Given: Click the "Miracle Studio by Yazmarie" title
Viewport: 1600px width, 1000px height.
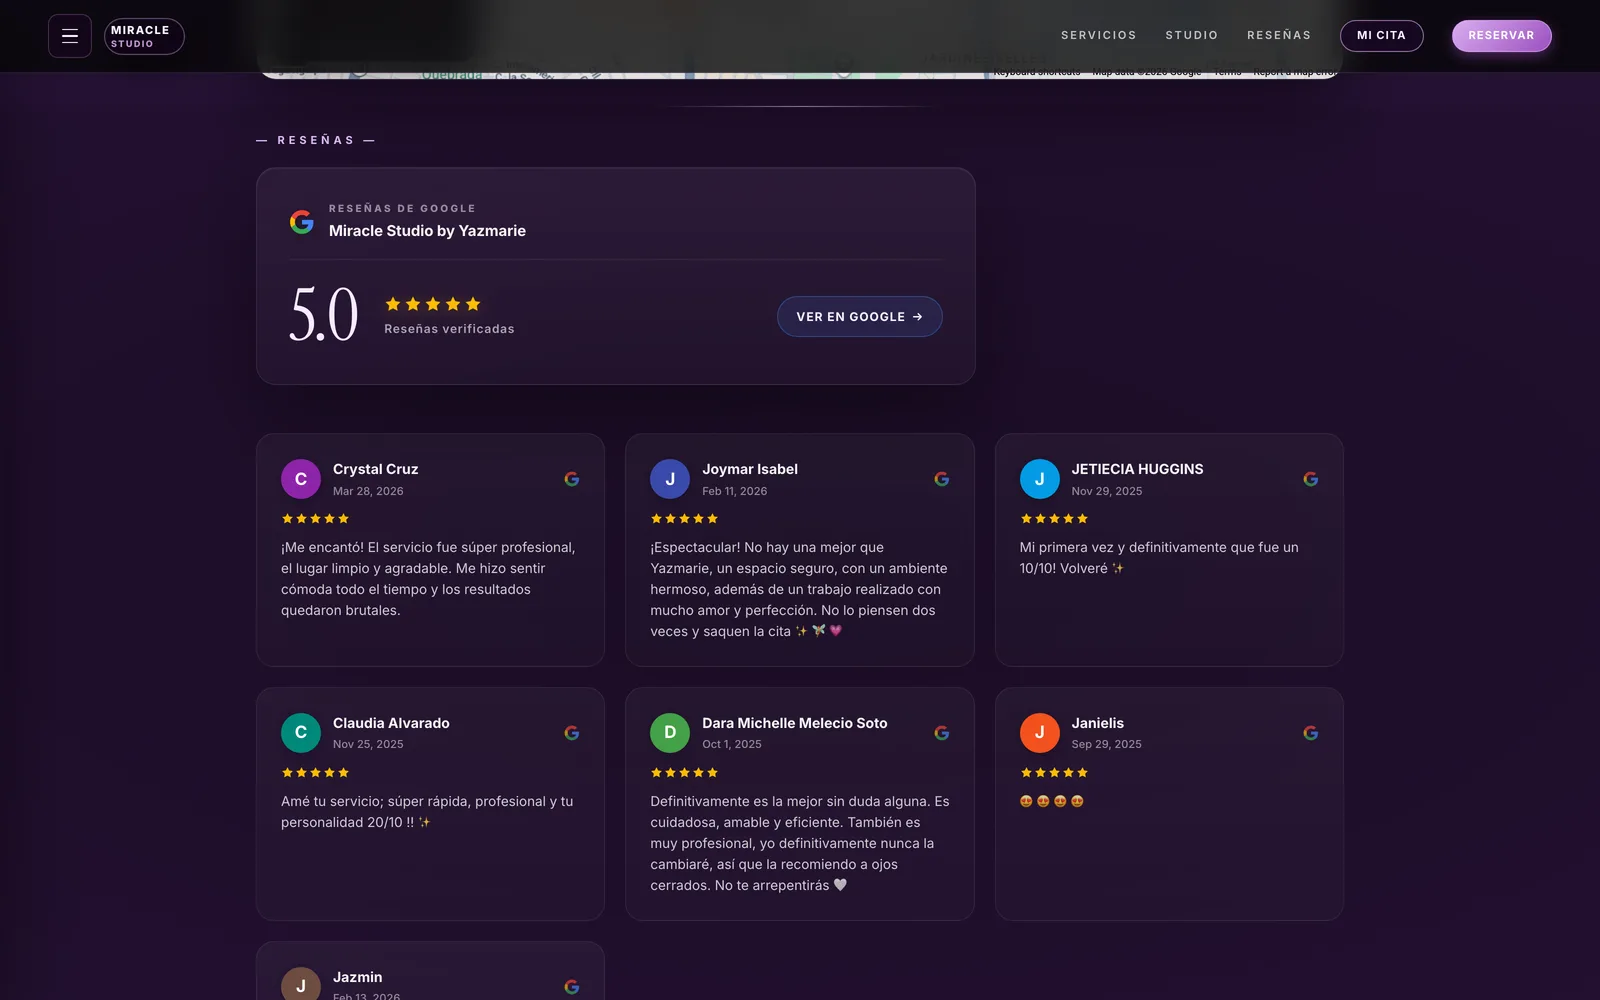Looking at the screenshot, I should point(427,231).
